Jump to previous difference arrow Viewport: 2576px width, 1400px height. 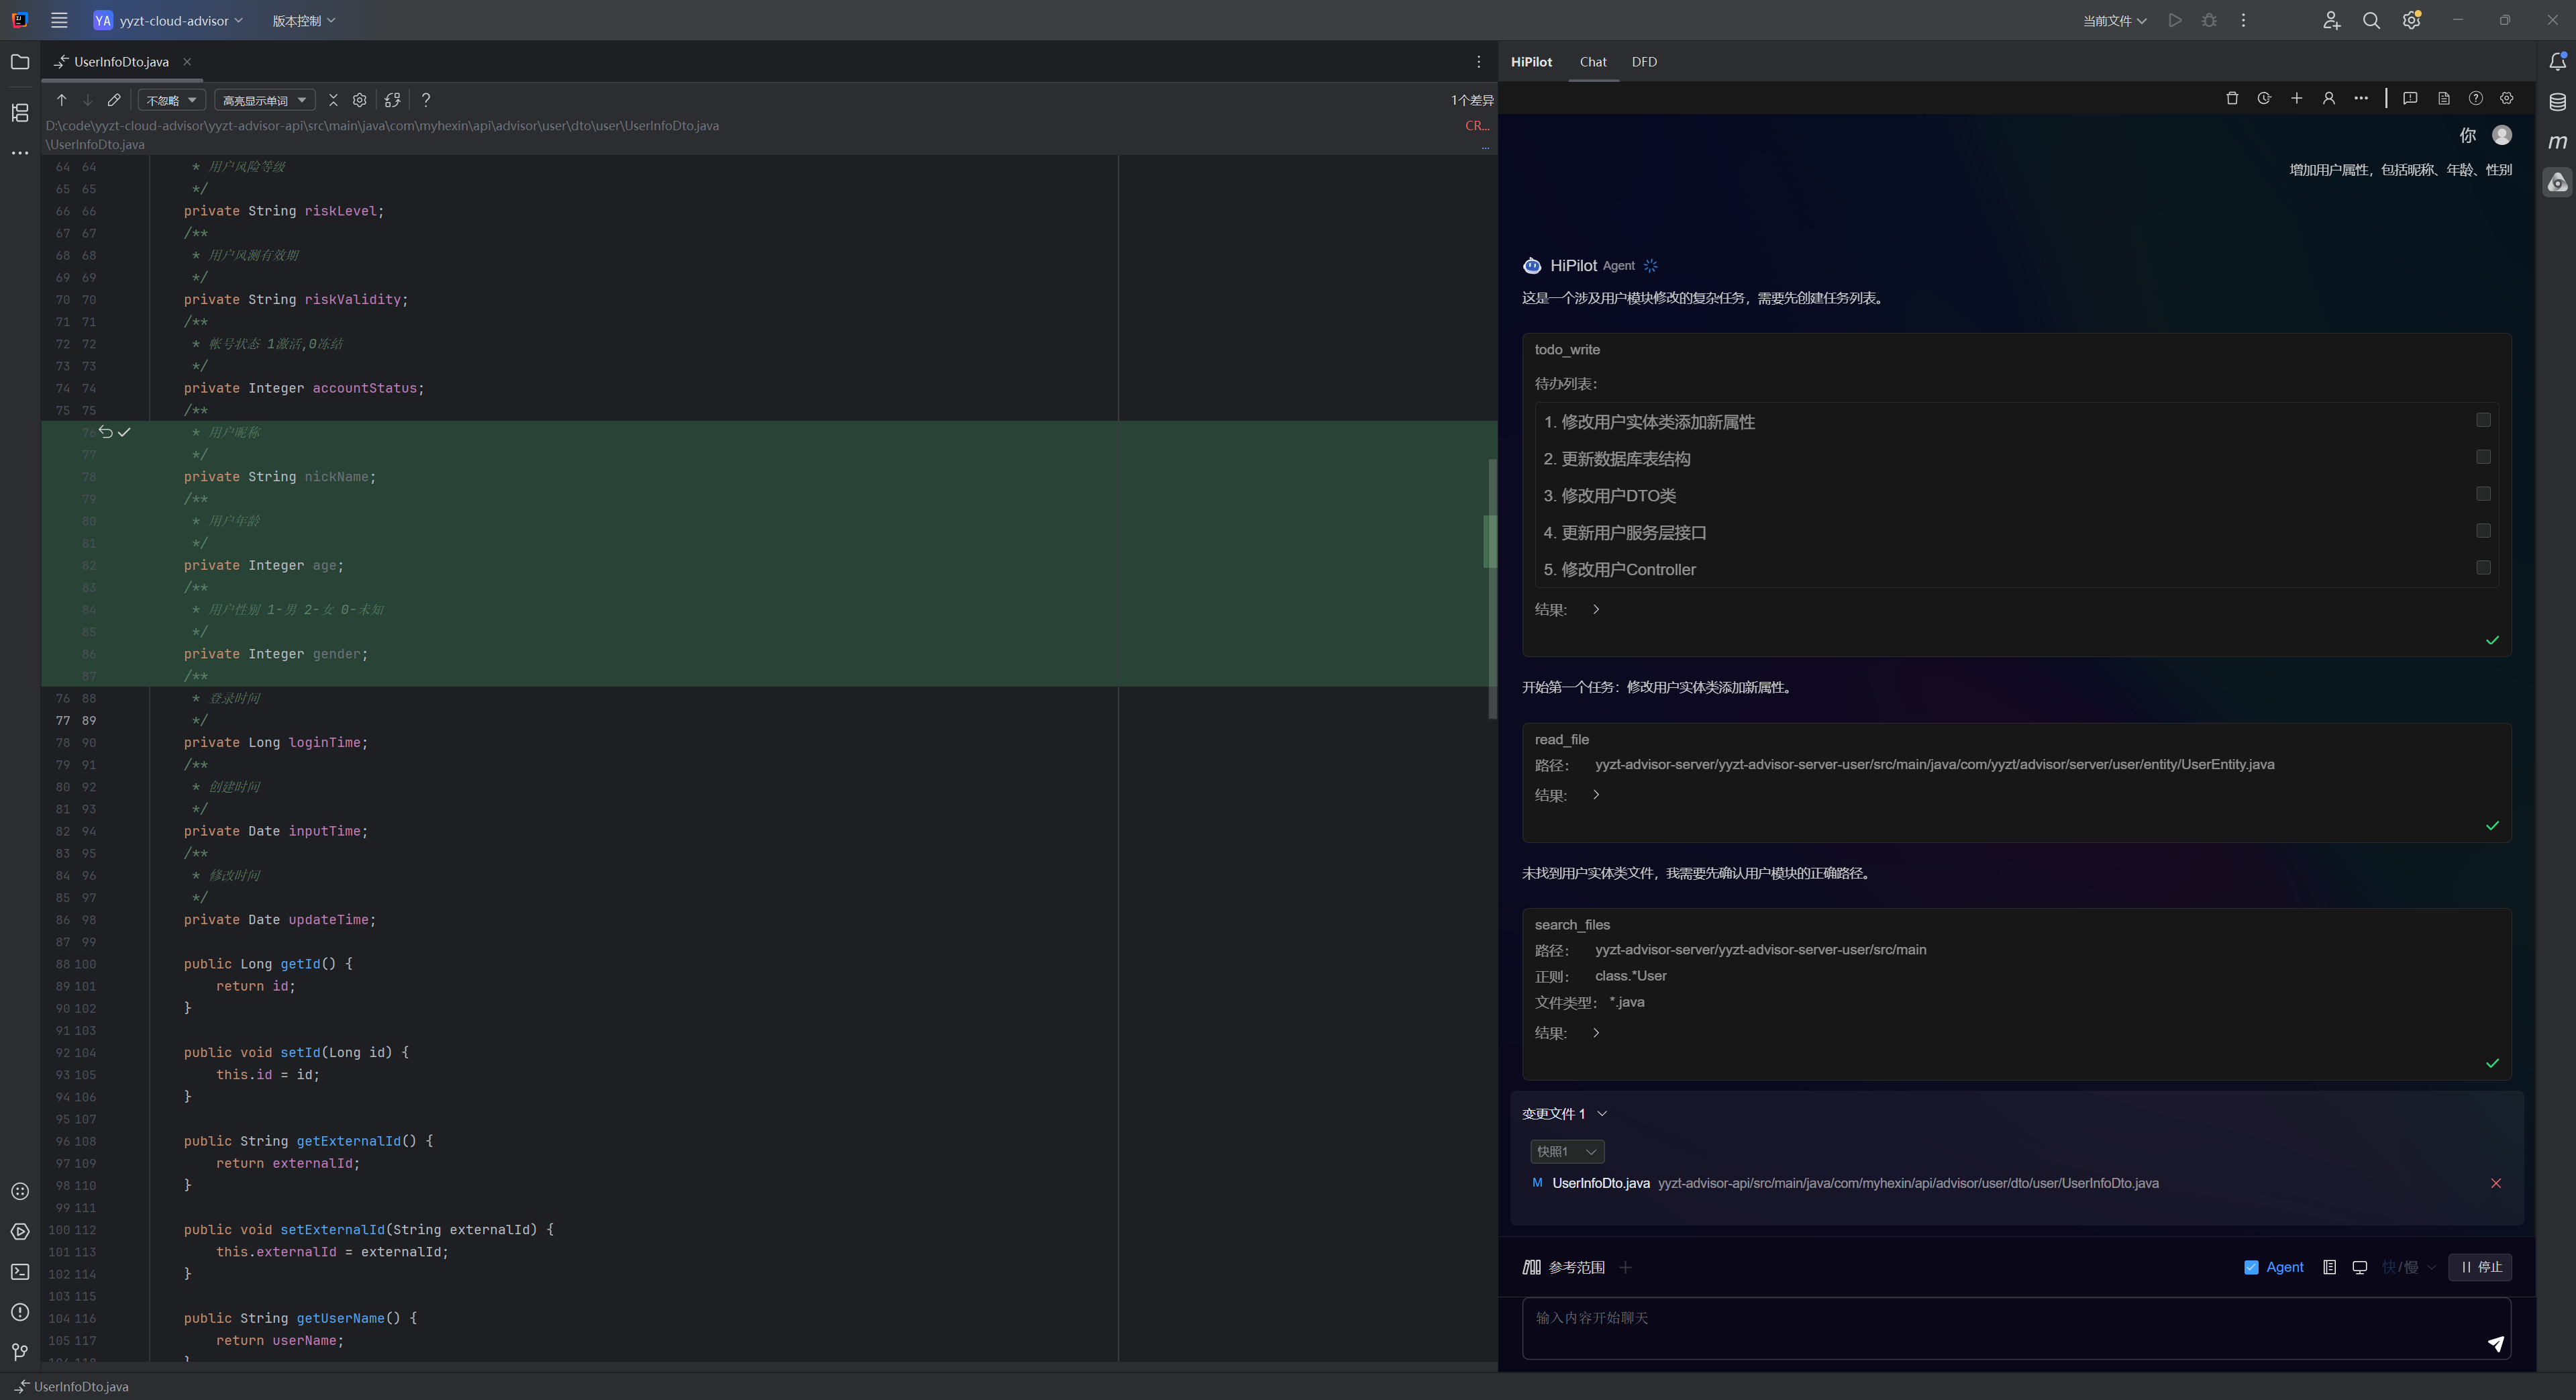pyautogui.click(x=61, y=100)
